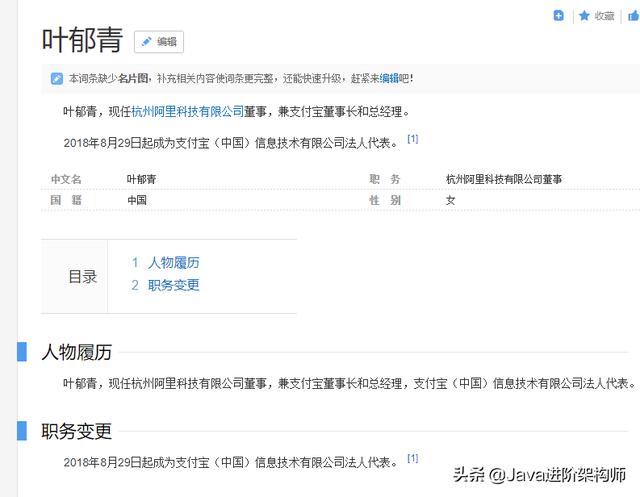Open the 编辑 link in the notice bar

click(388, 78)
